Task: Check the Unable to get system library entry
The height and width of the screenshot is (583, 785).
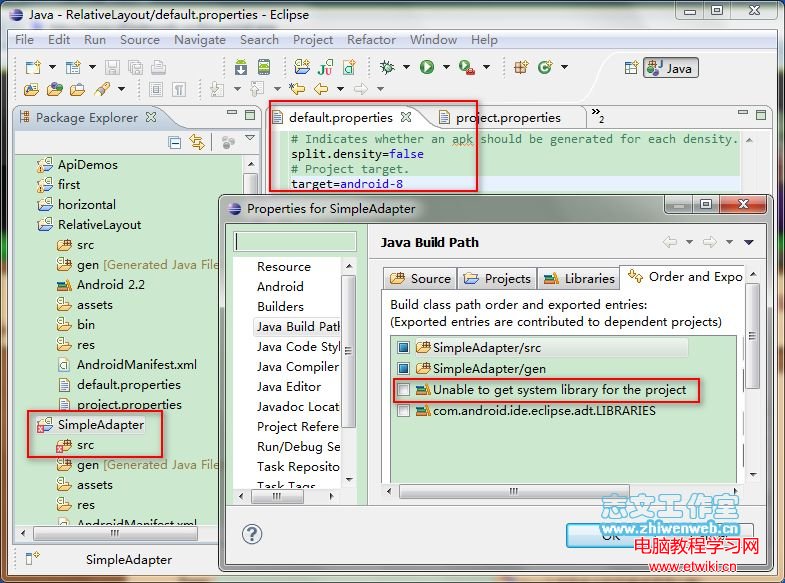Action: point(404,390)
